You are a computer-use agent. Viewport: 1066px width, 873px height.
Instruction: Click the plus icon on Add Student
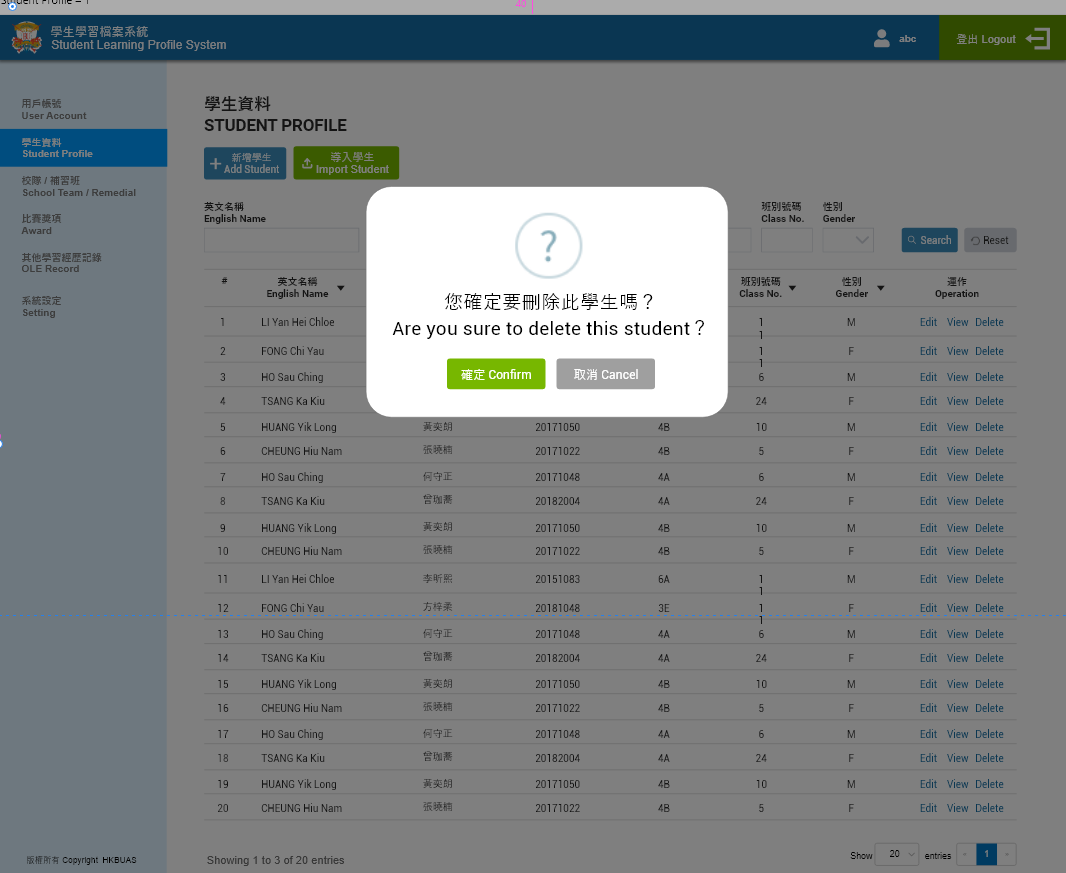pos(215,164)
